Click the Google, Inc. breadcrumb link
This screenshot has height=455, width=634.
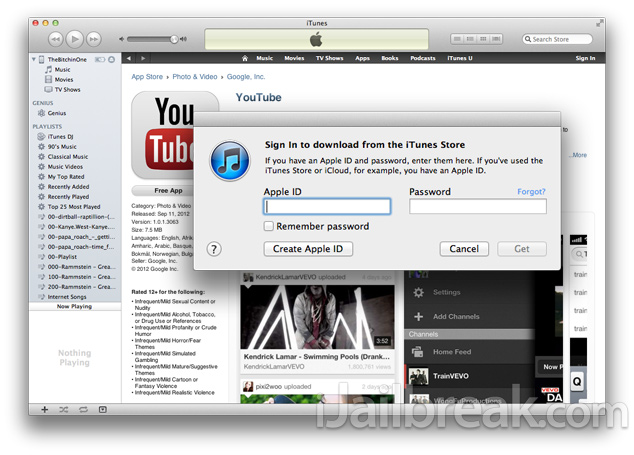pos(246,77)
